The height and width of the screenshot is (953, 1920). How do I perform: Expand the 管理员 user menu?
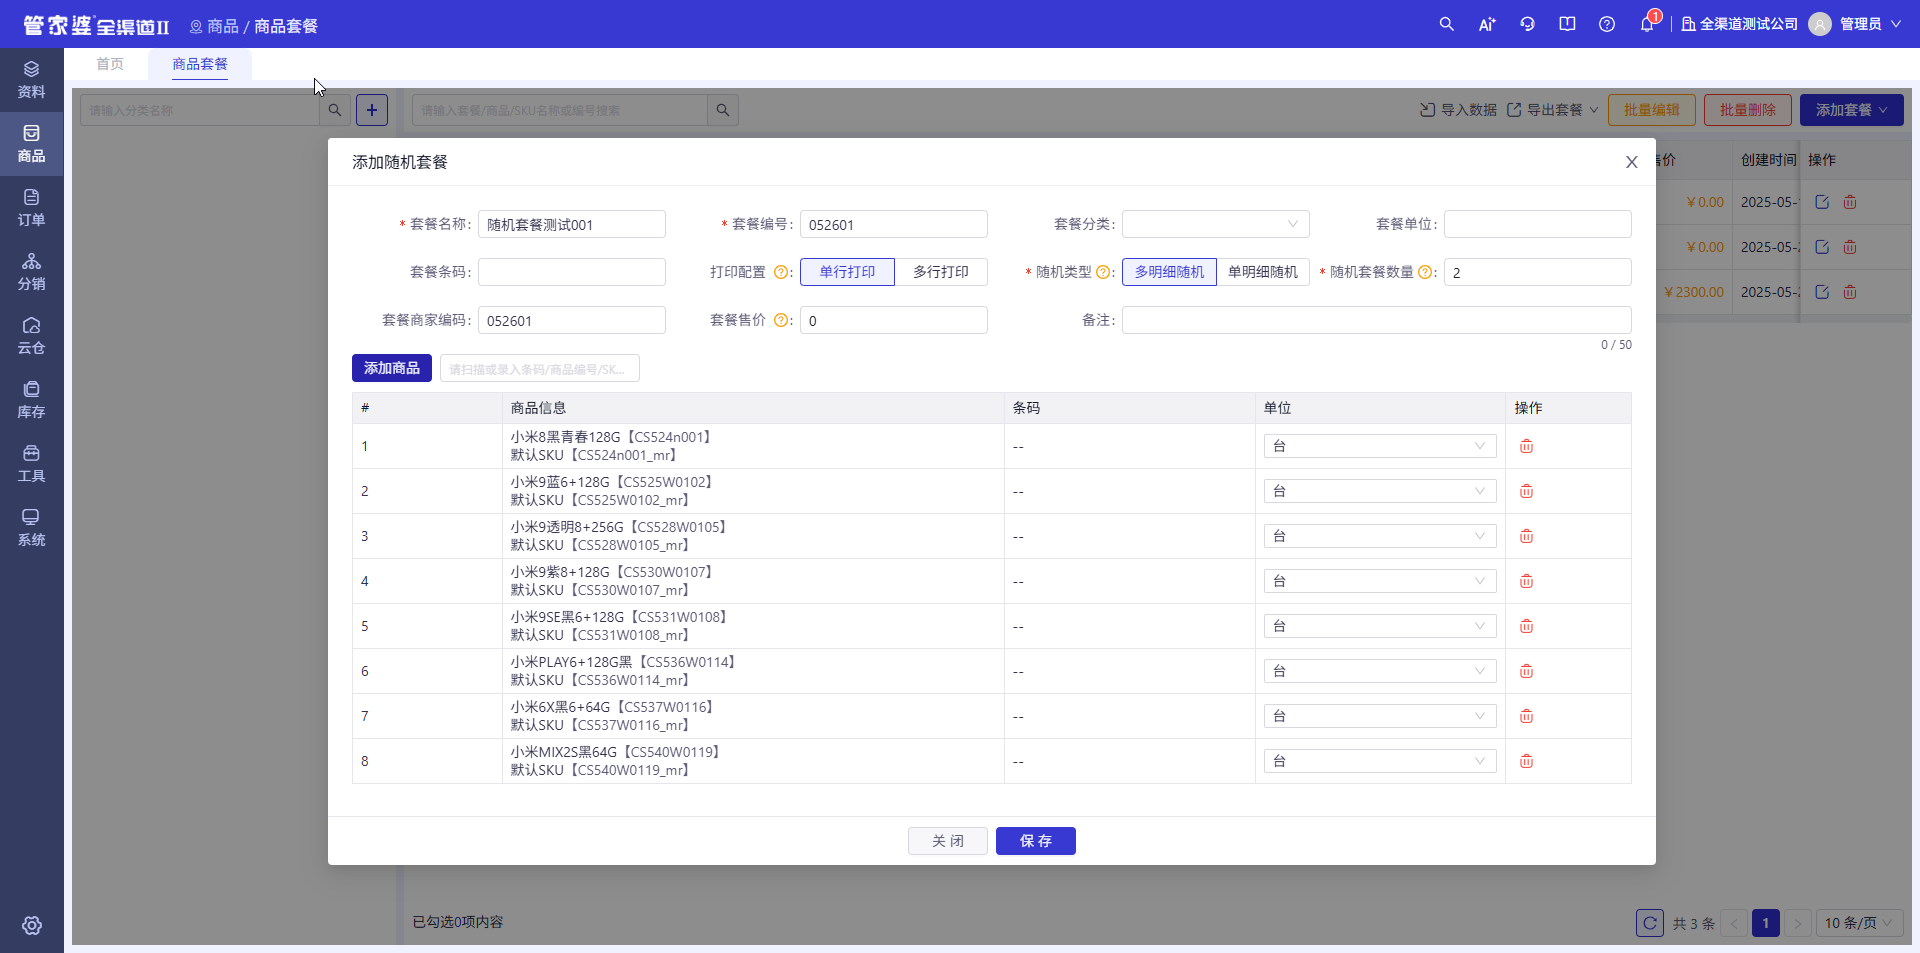pos(1856,24)
